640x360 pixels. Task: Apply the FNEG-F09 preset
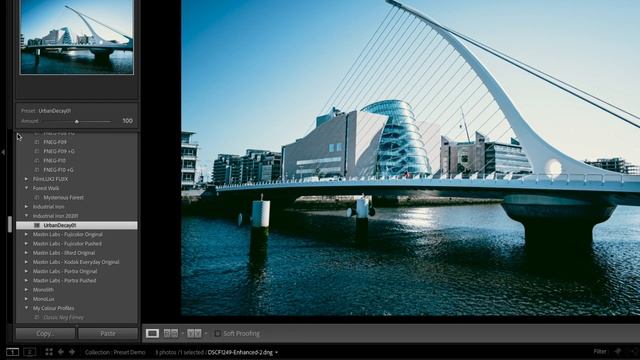(x=55, y=142)
